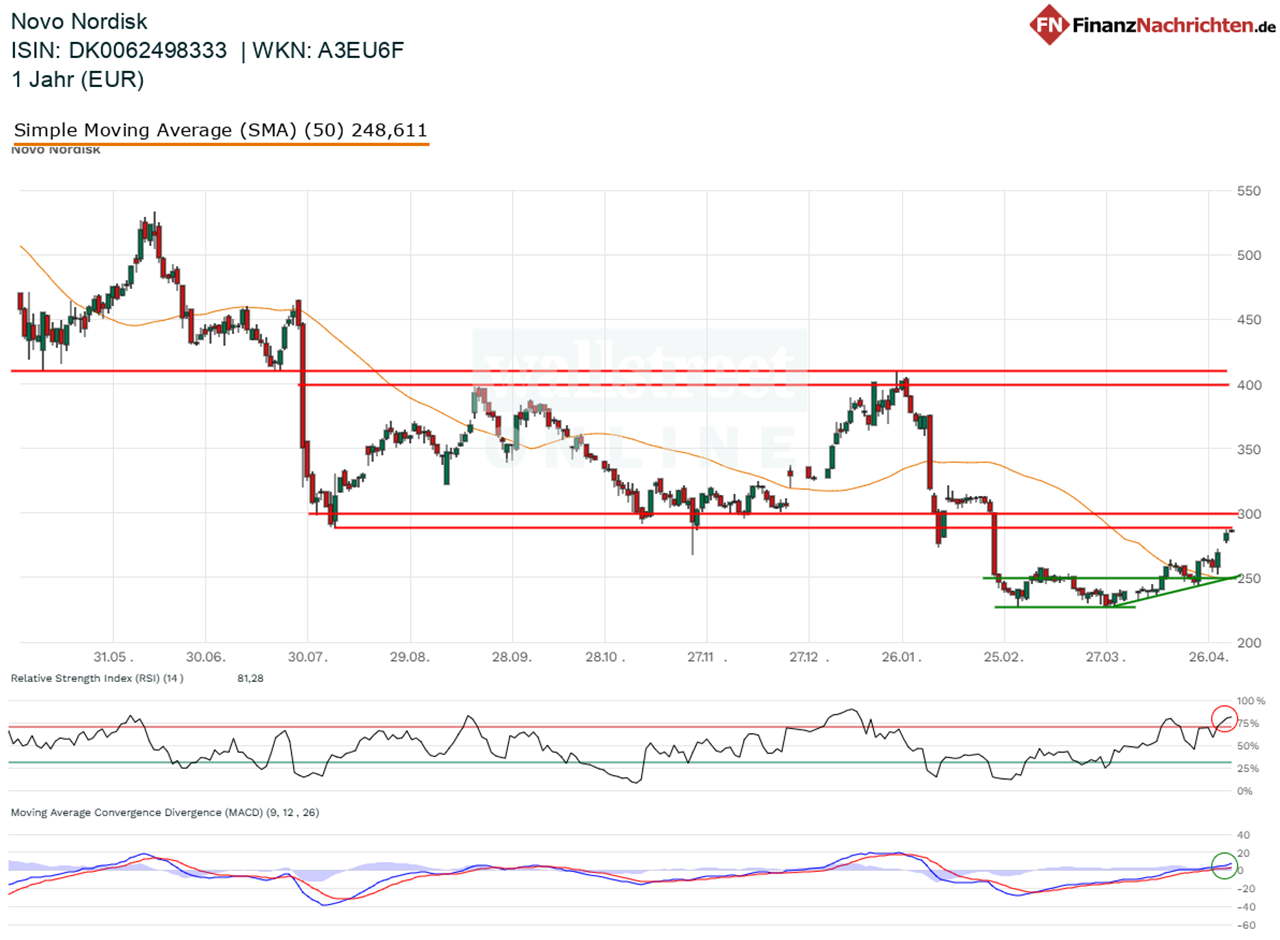
Task: Click the RSI 100 % axis label
Action: pyautogui.click(x=1252, y=701)
